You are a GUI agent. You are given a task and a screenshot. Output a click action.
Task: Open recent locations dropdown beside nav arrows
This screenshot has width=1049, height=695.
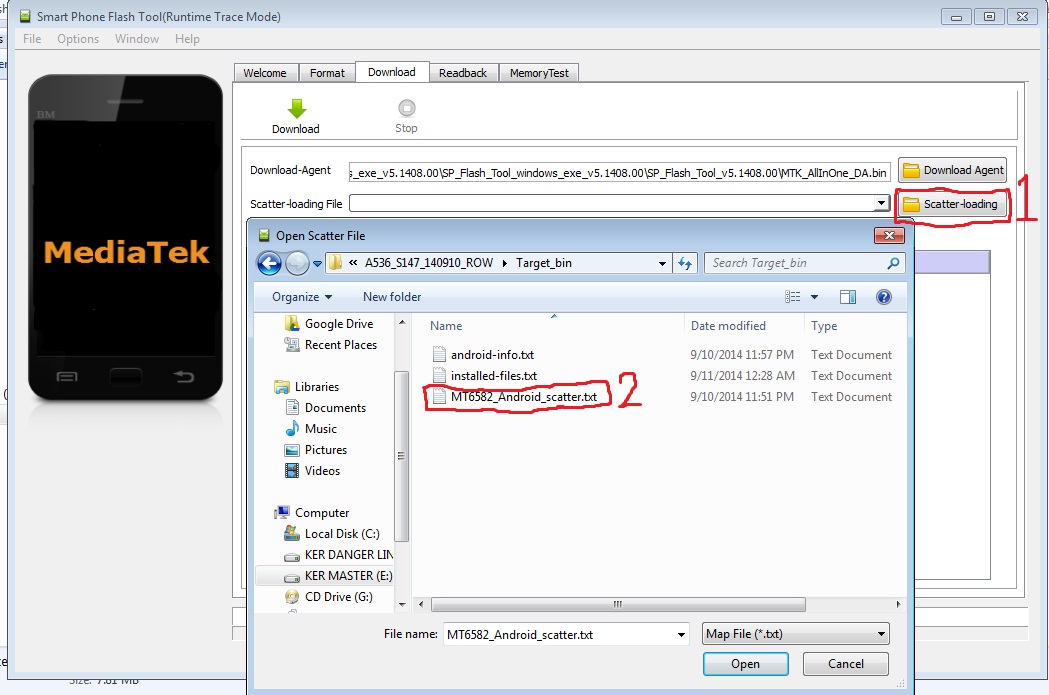click(x=317, y=264)
